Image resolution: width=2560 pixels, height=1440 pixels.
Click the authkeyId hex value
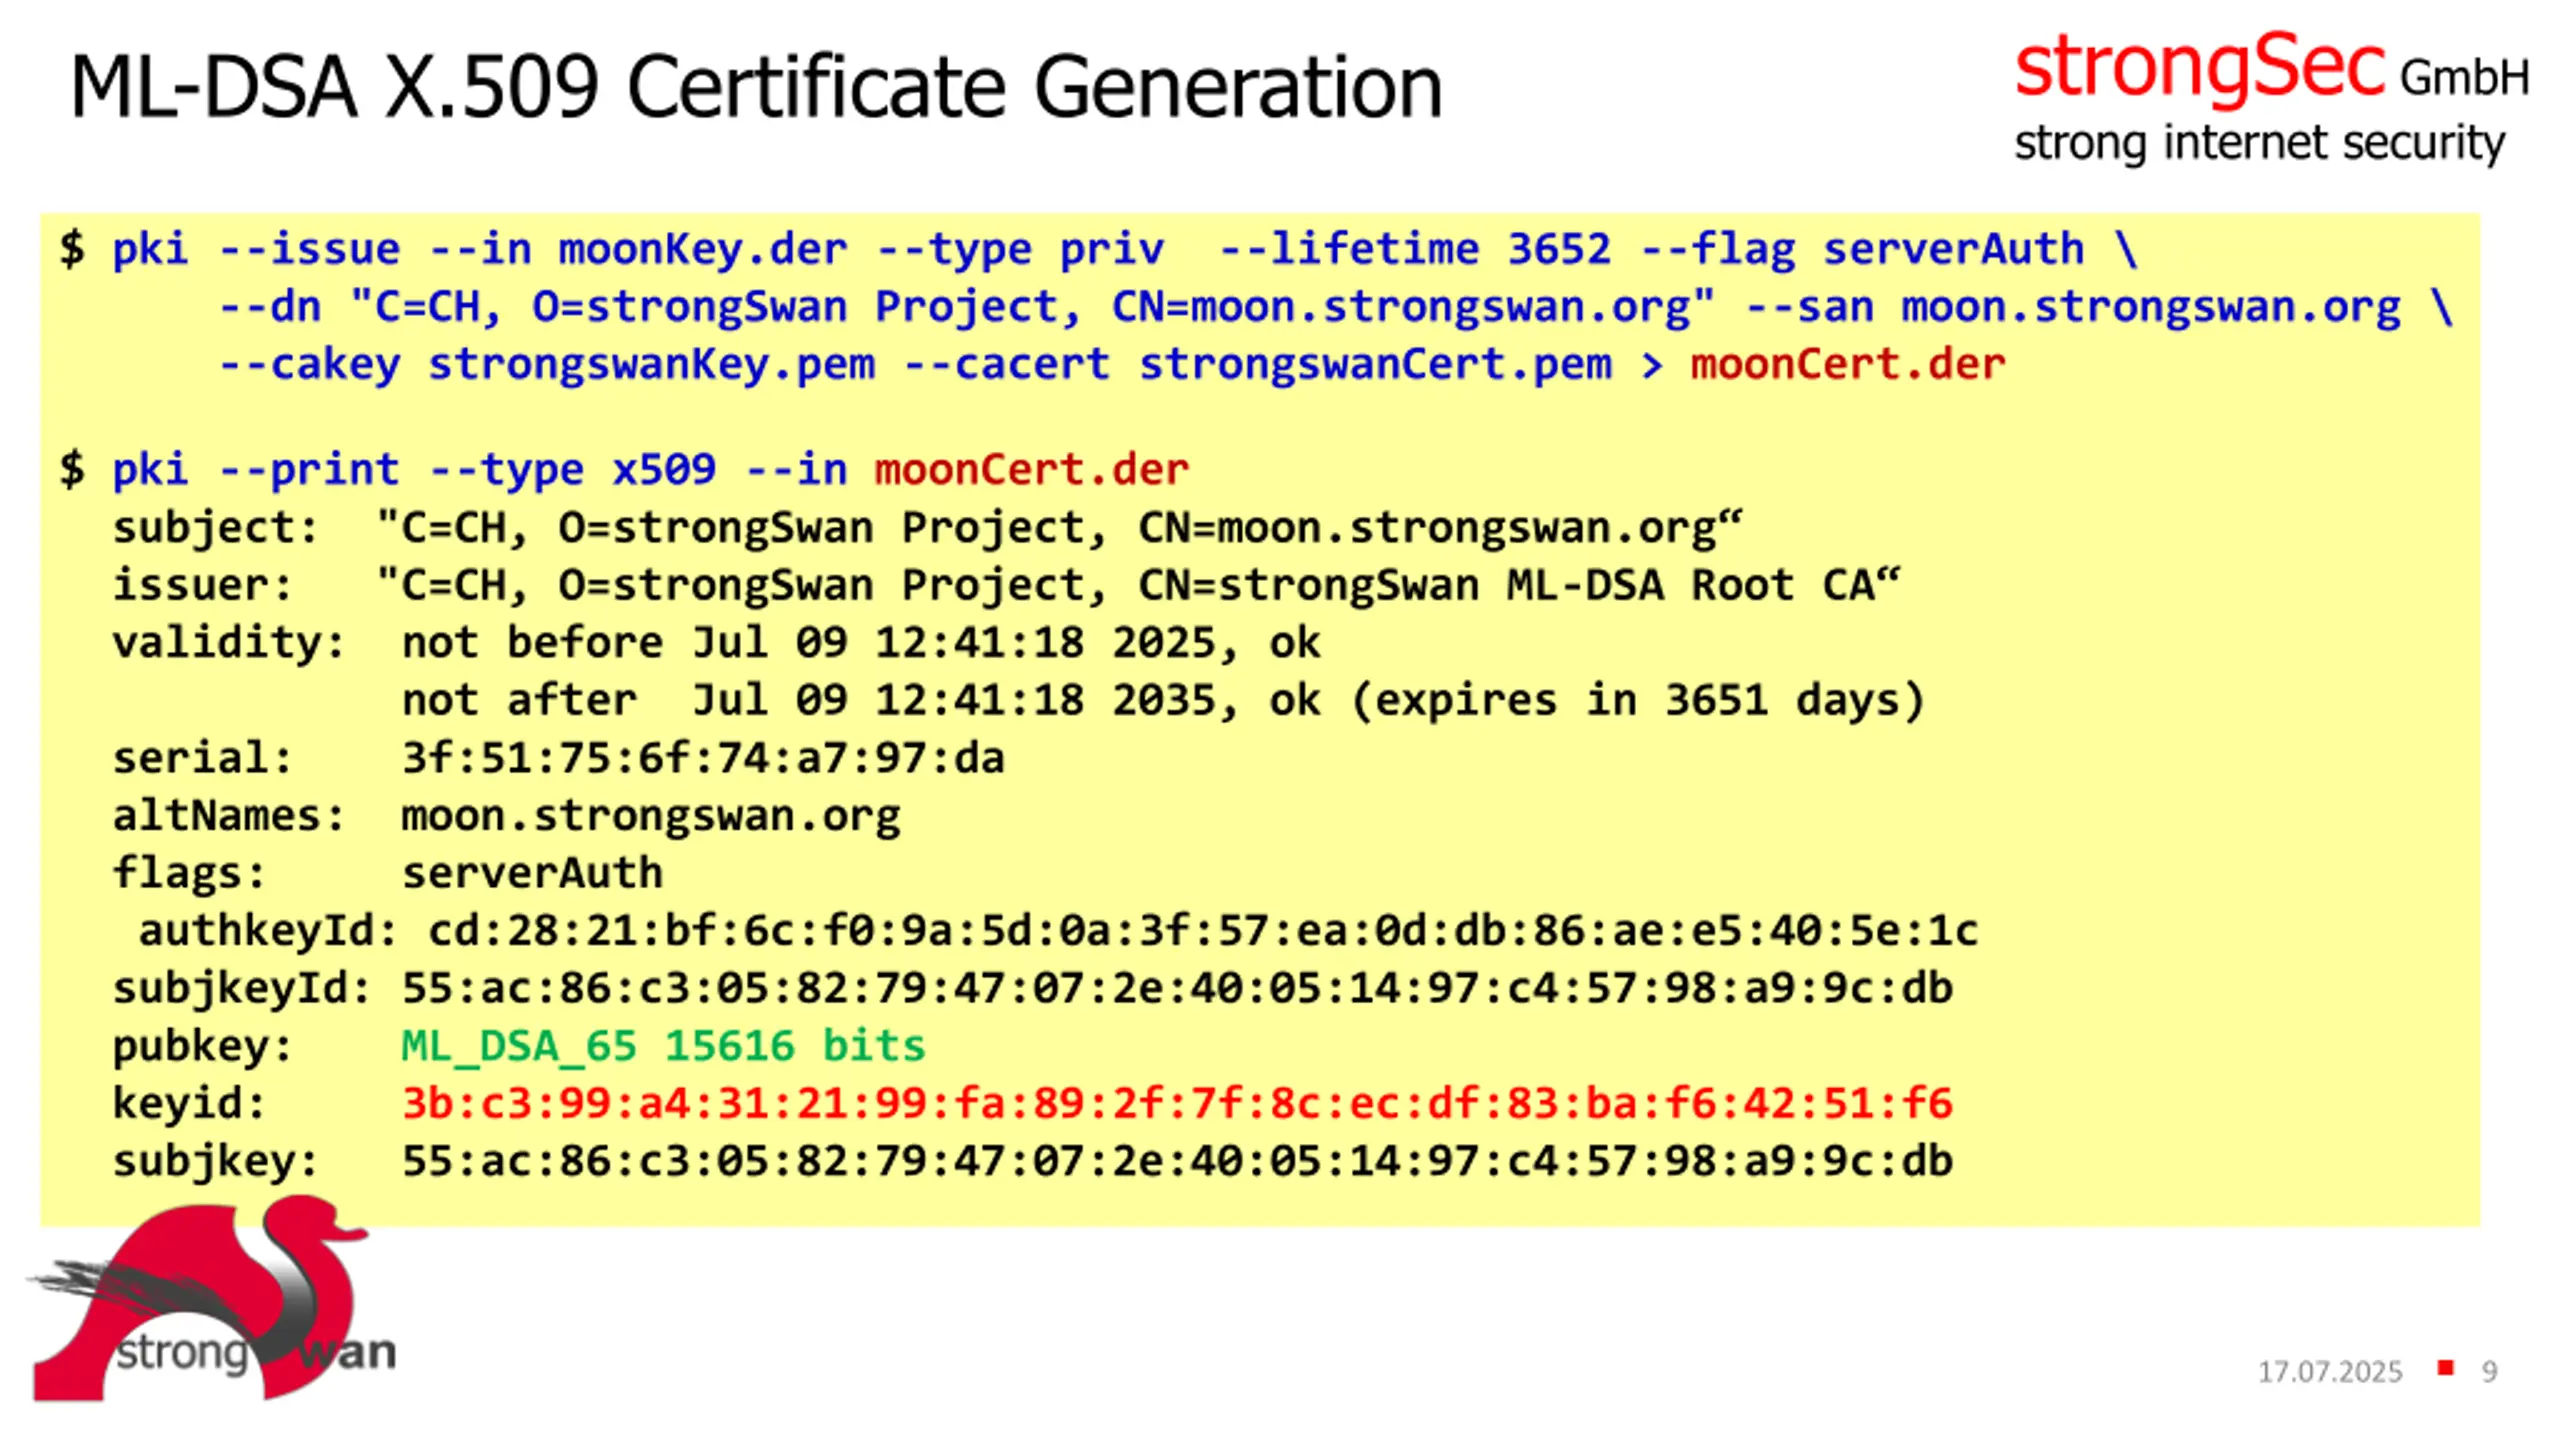click(1203, 931)
